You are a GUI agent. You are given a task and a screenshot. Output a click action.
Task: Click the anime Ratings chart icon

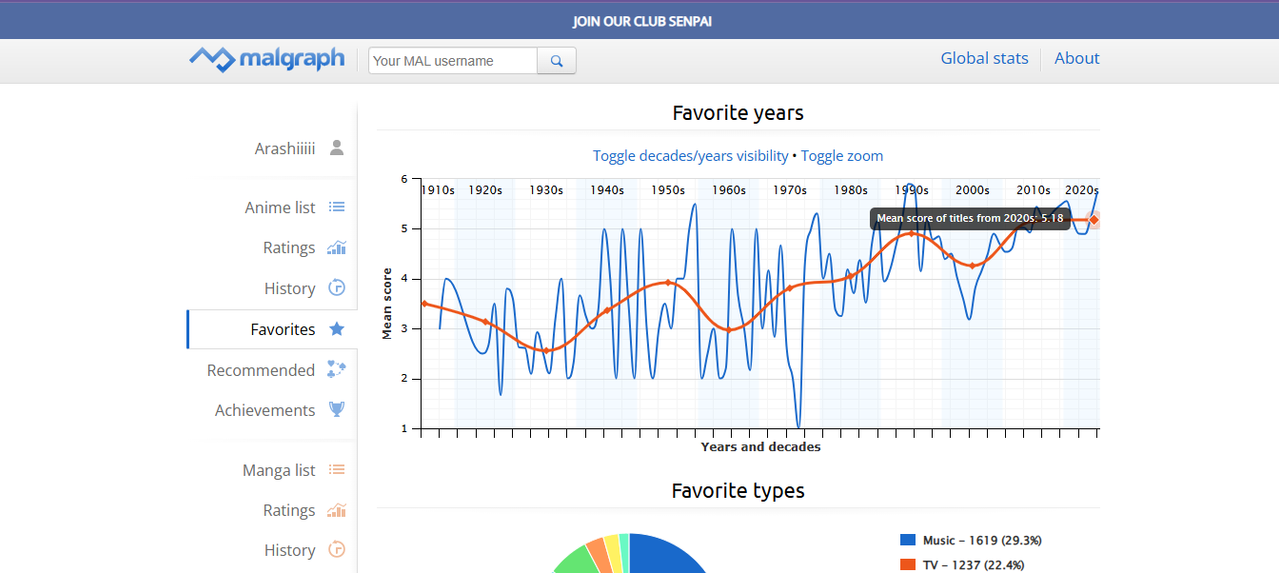click(337, 247)
